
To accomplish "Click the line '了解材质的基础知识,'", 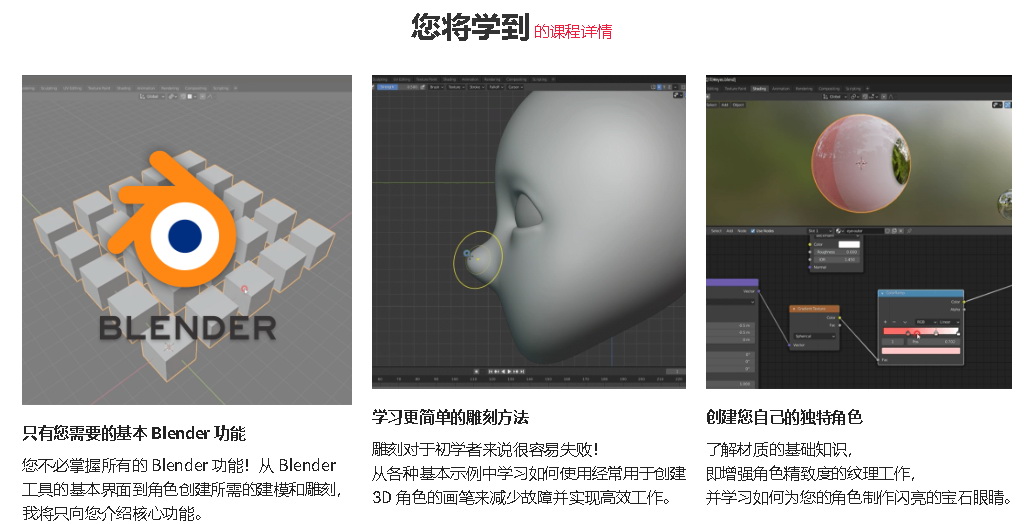I will [779, 450].
